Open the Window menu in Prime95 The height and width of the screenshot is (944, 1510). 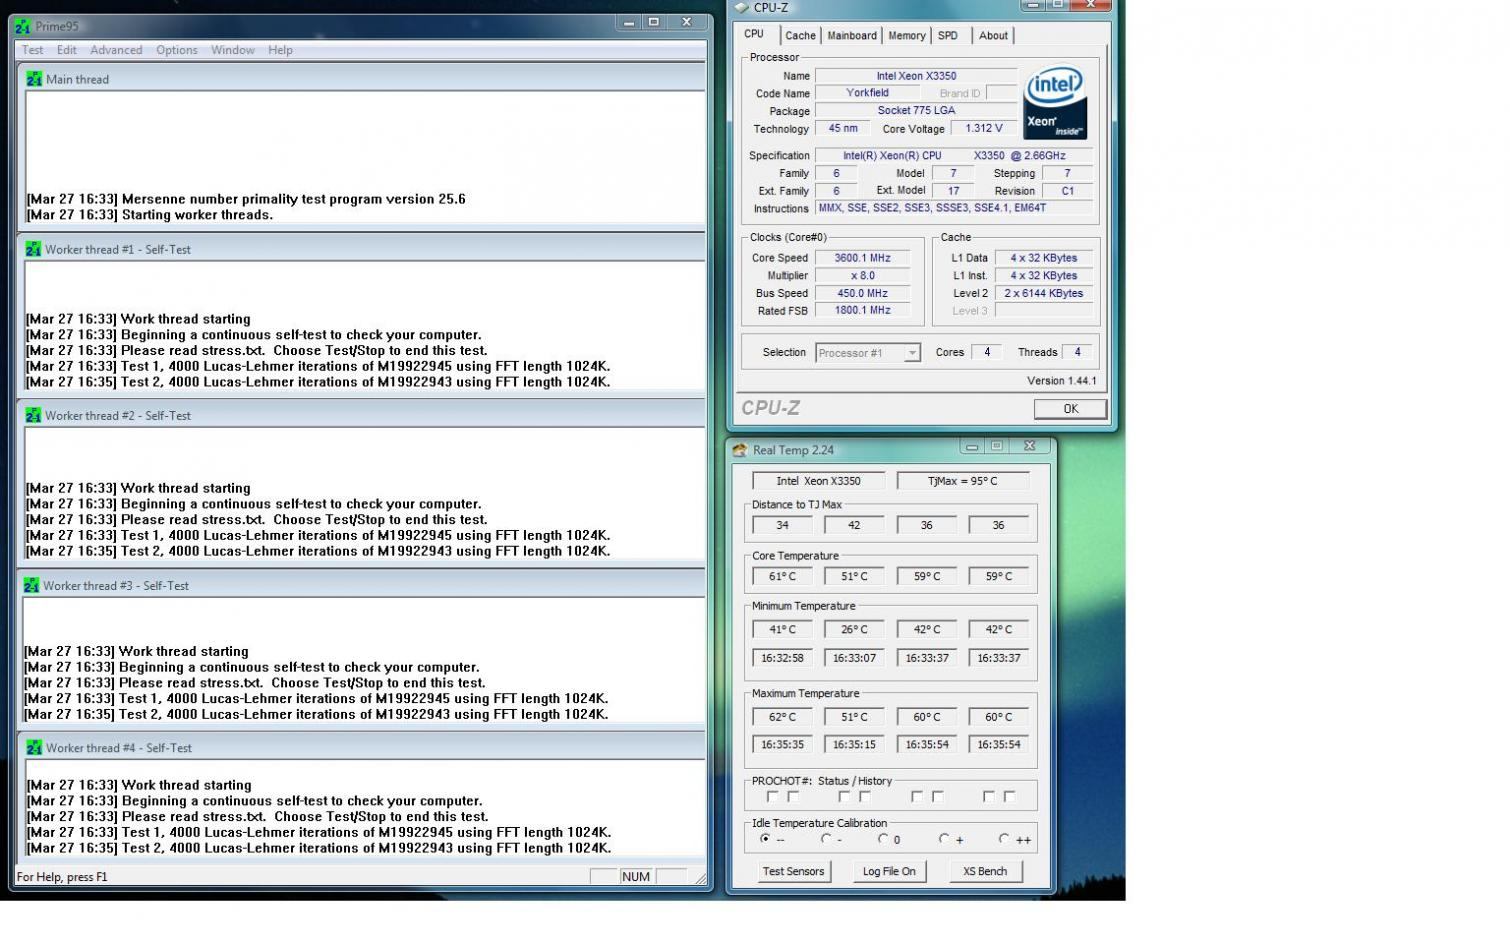pyautogui.click(x=233, y=50)
